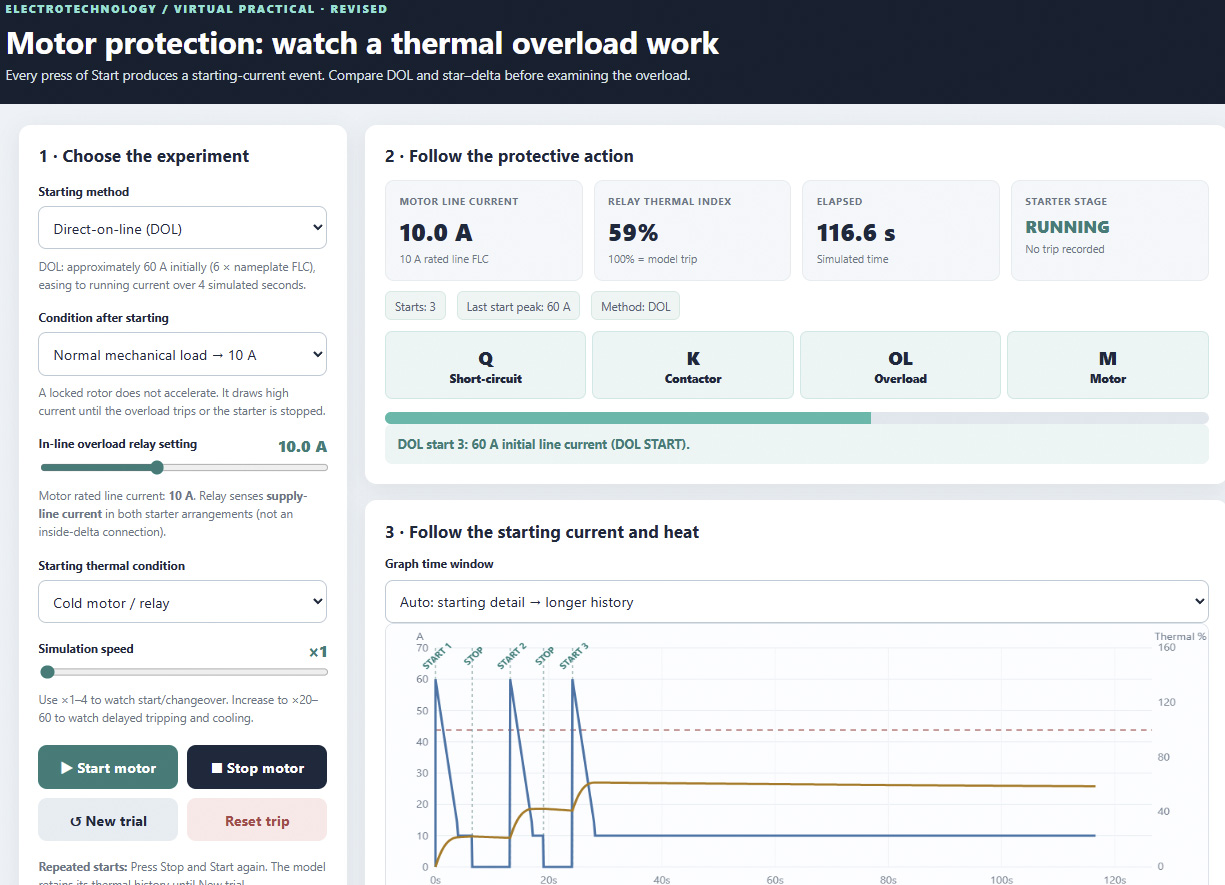Click the heading '1 · Choose the experiment'

pyautogui.click(x=144, y=156)
